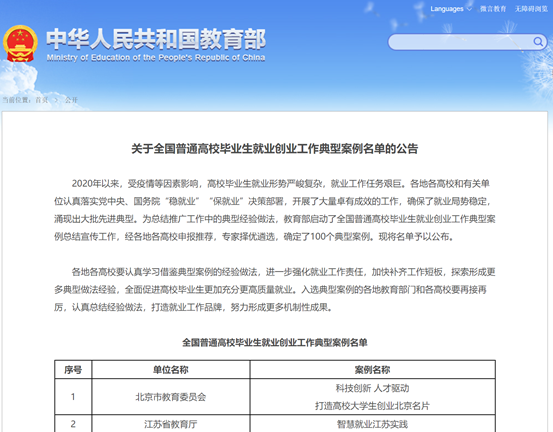Viewport: 553px width, 432px height.
Task: Click the 单位名称 column header
Action: pos(171,370)
